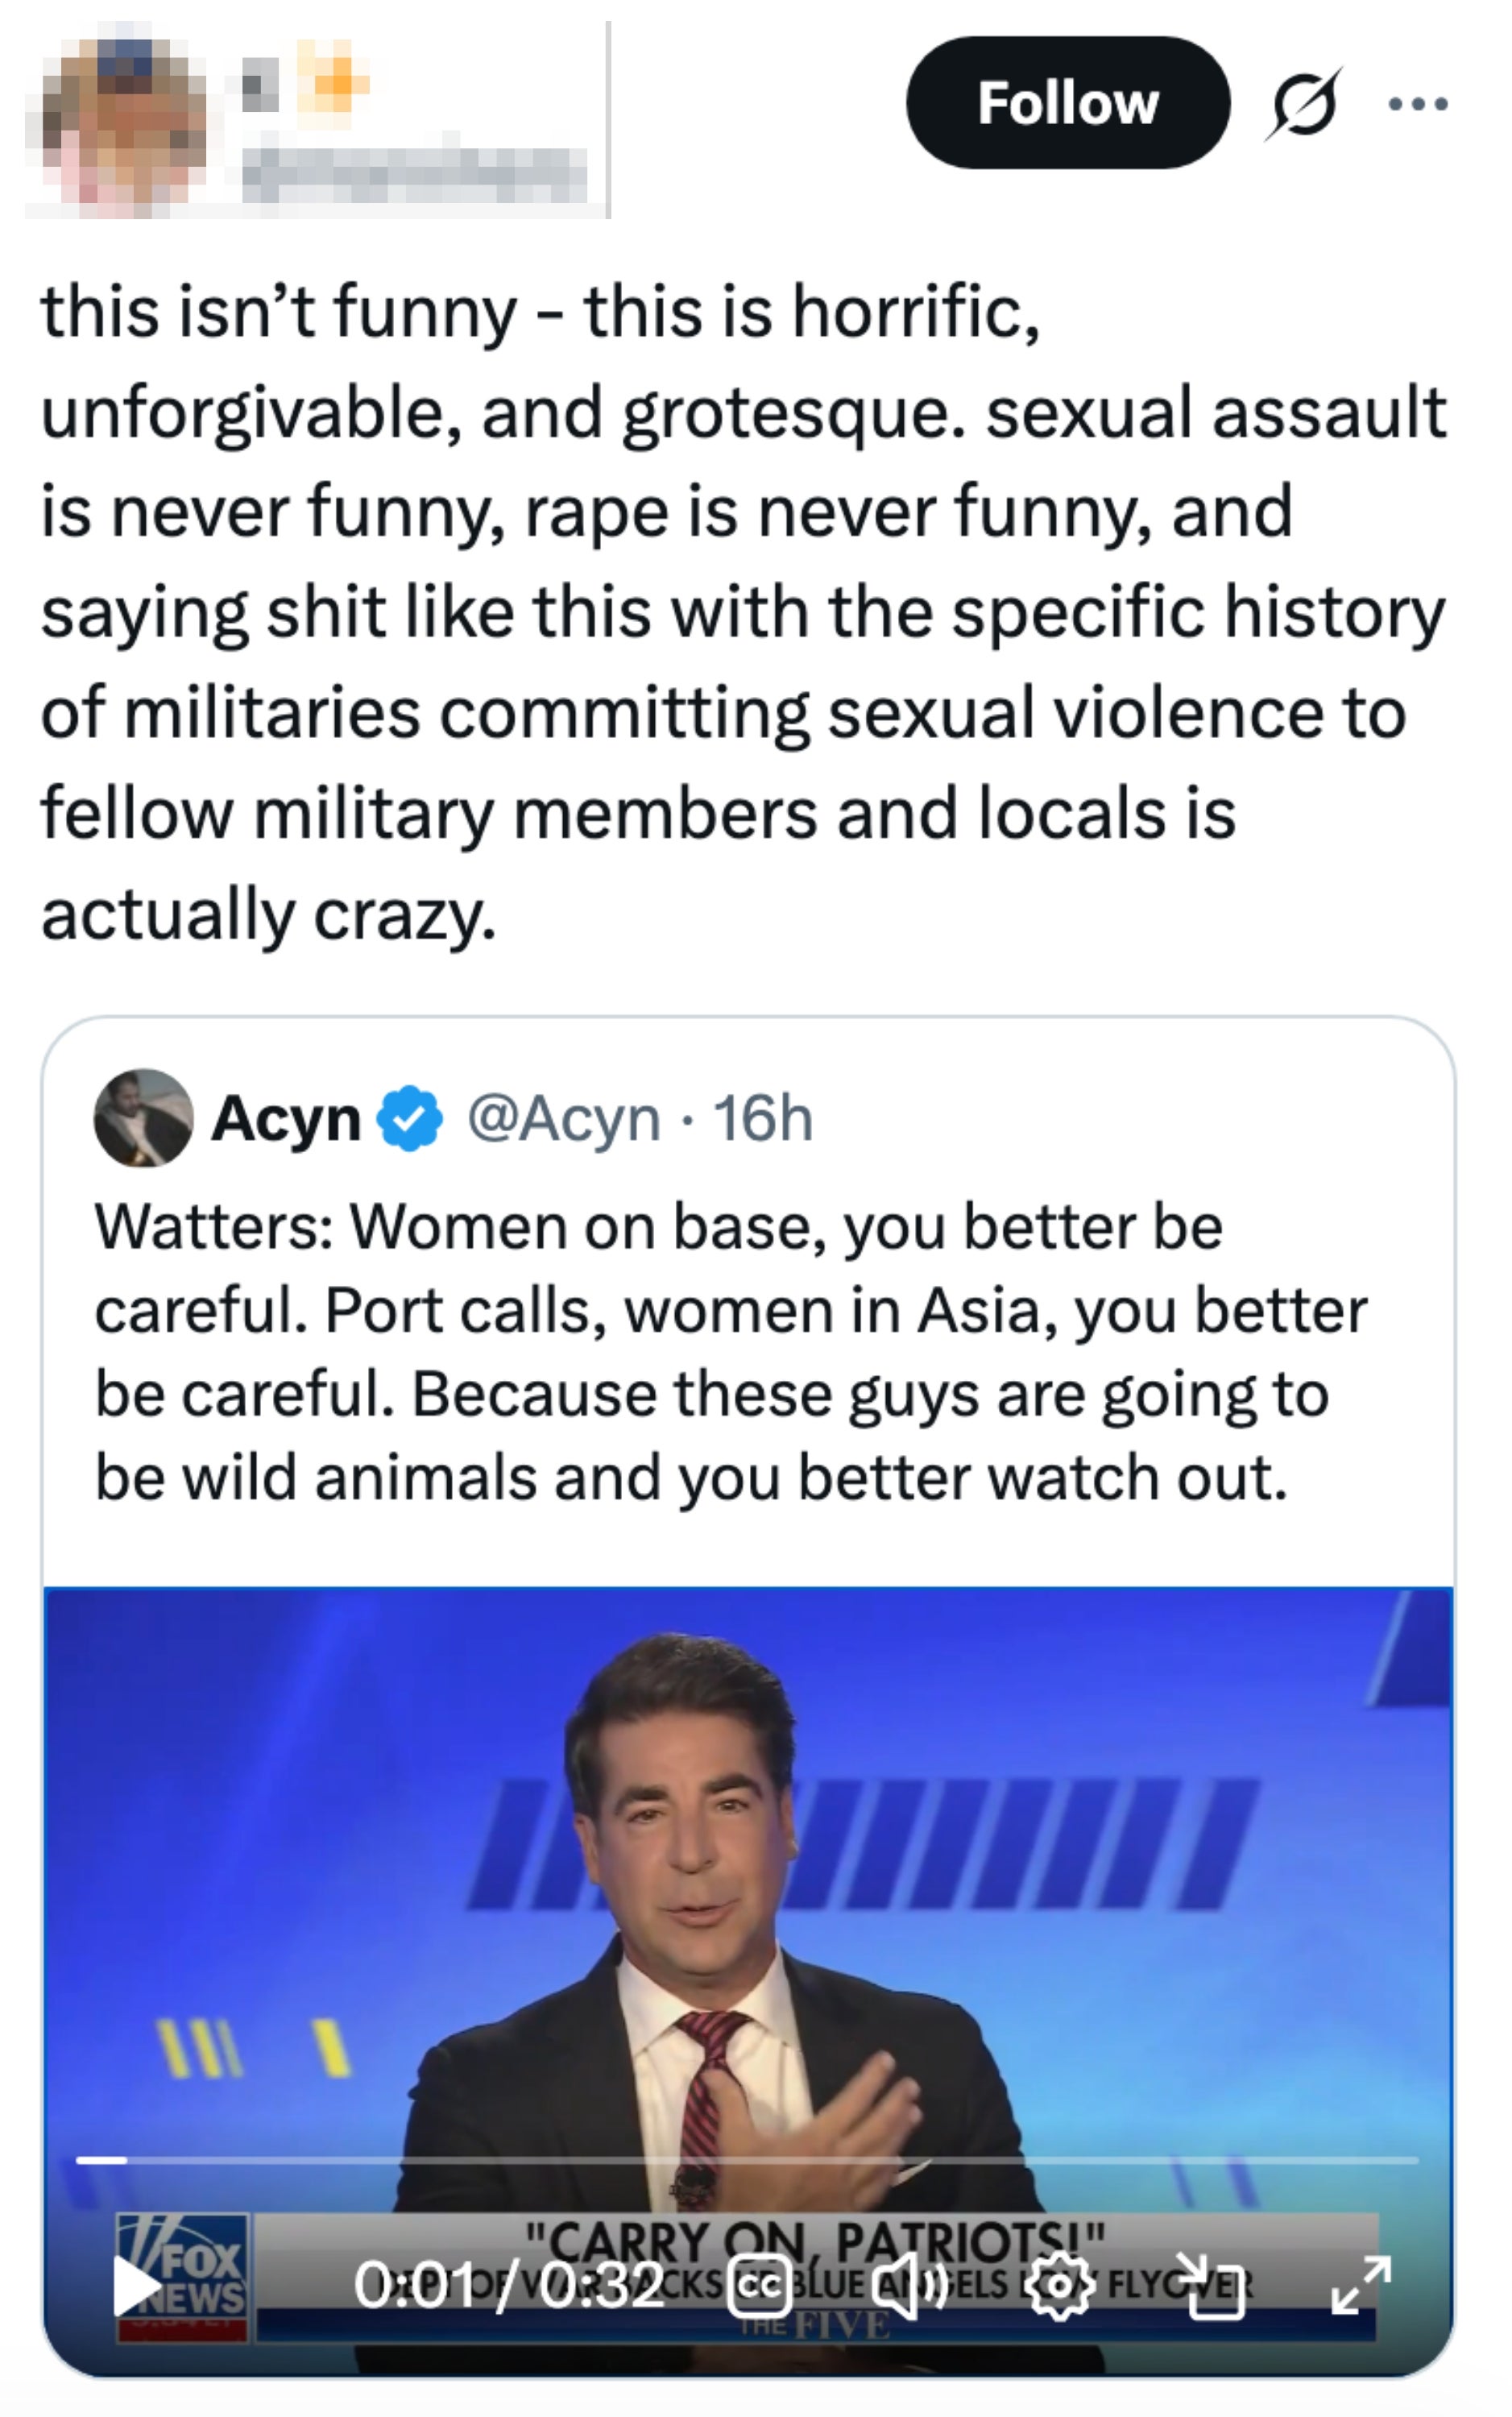
Task: Click the Follow button
Action: (1067, 103)
